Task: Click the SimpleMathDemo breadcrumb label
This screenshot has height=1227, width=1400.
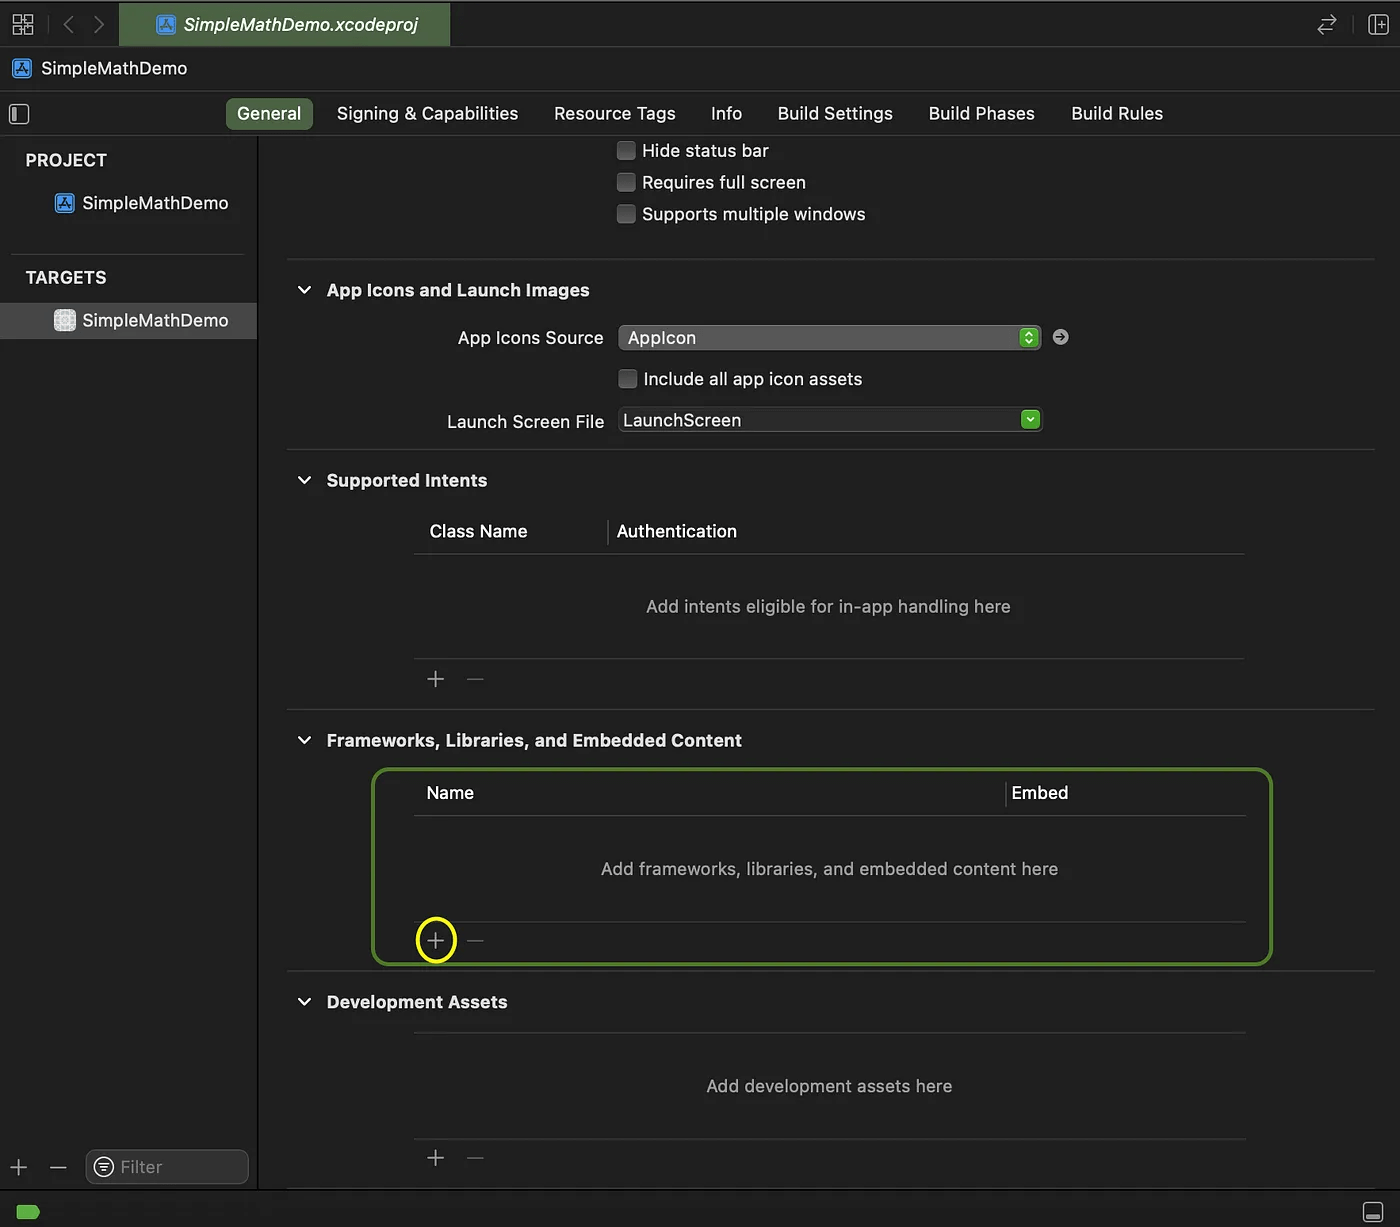Action: [114, 68]
